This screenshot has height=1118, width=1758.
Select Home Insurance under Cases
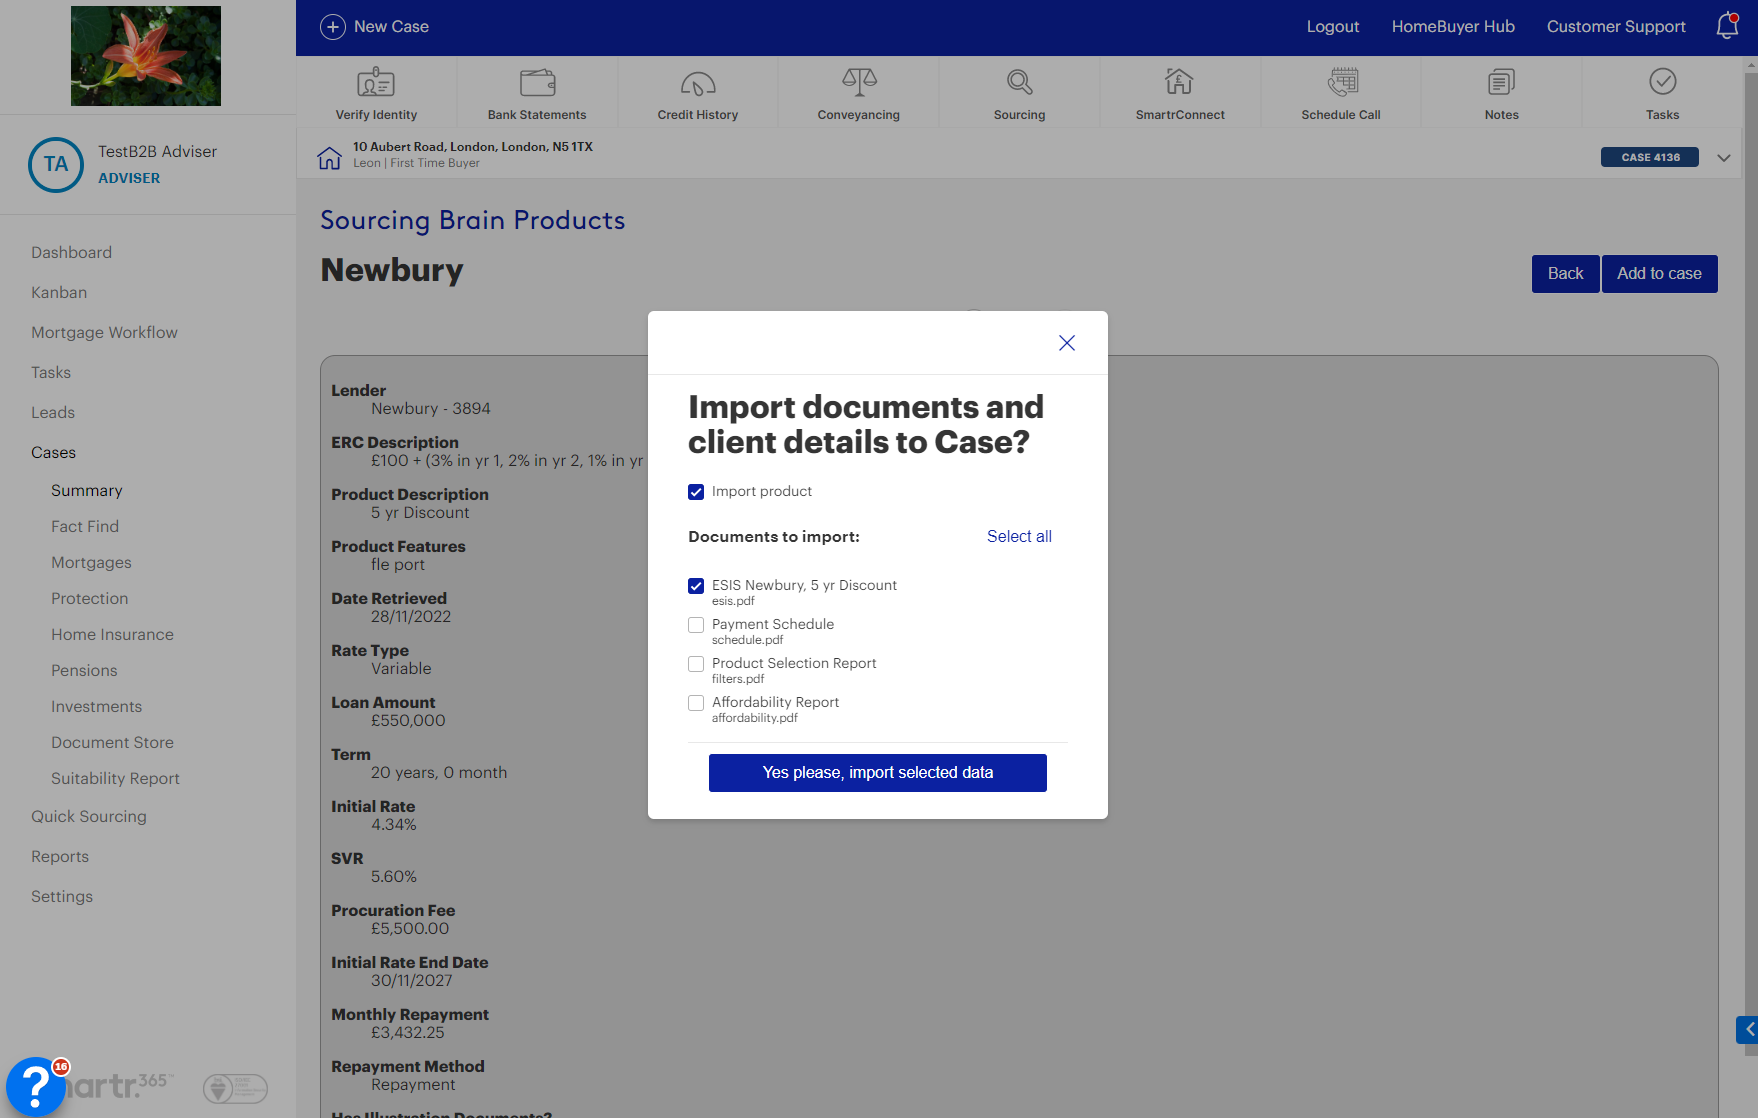tap(112, 634)
